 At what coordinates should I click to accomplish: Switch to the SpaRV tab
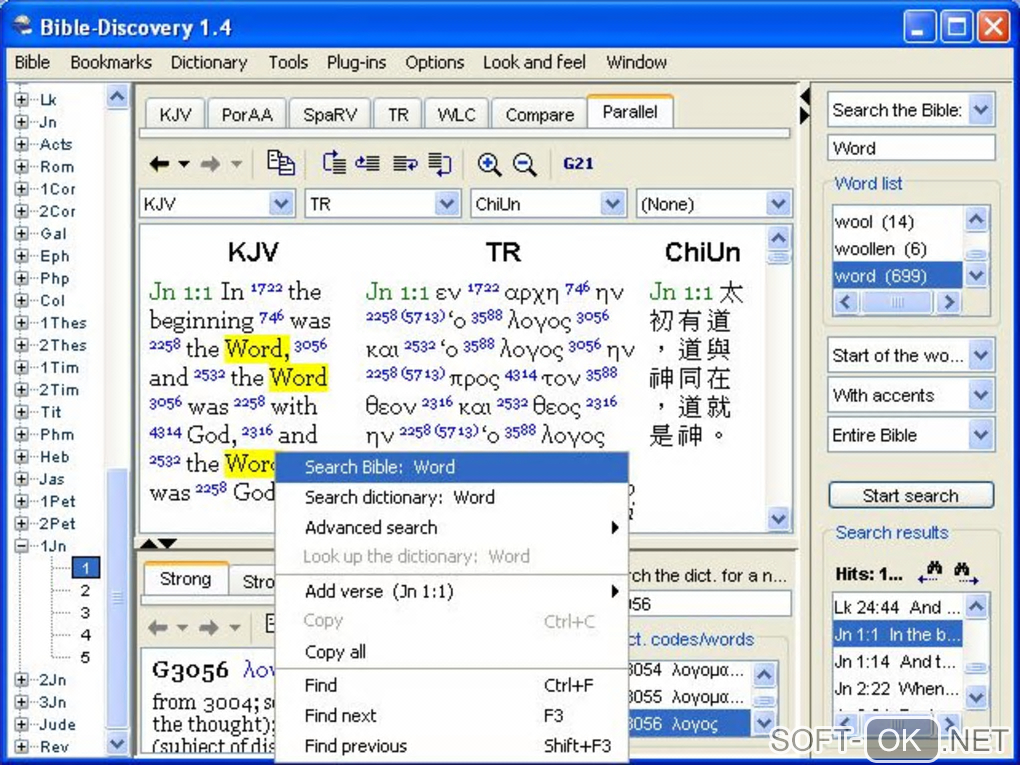point(330,114)
